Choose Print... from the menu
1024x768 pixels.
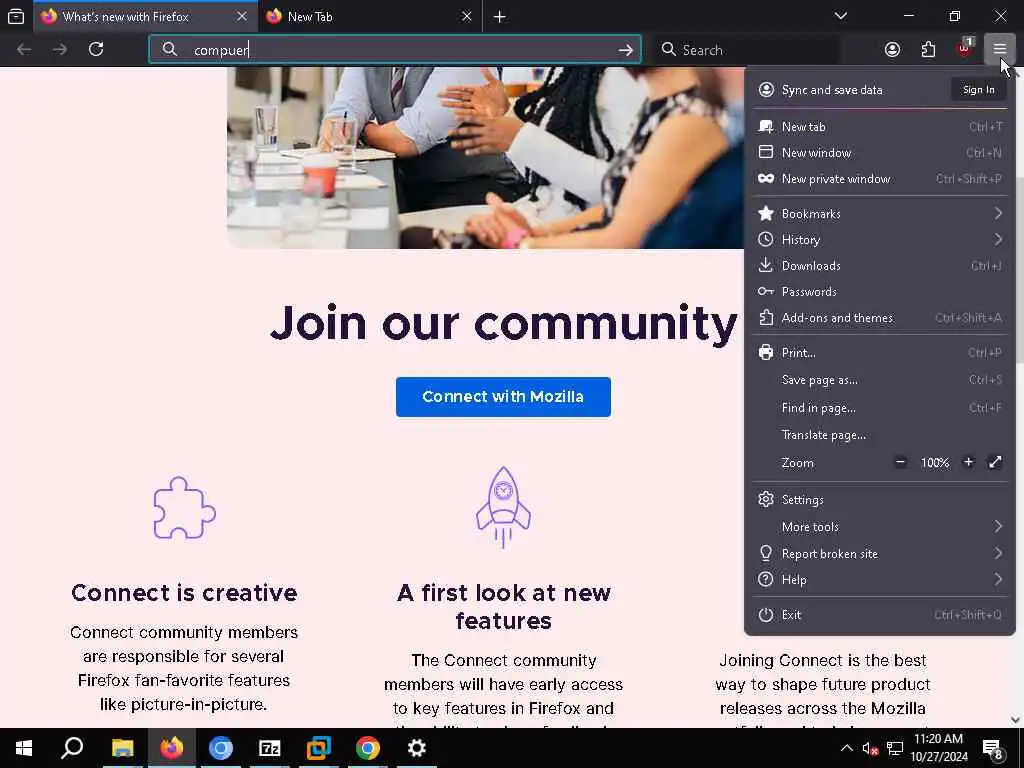880,353
